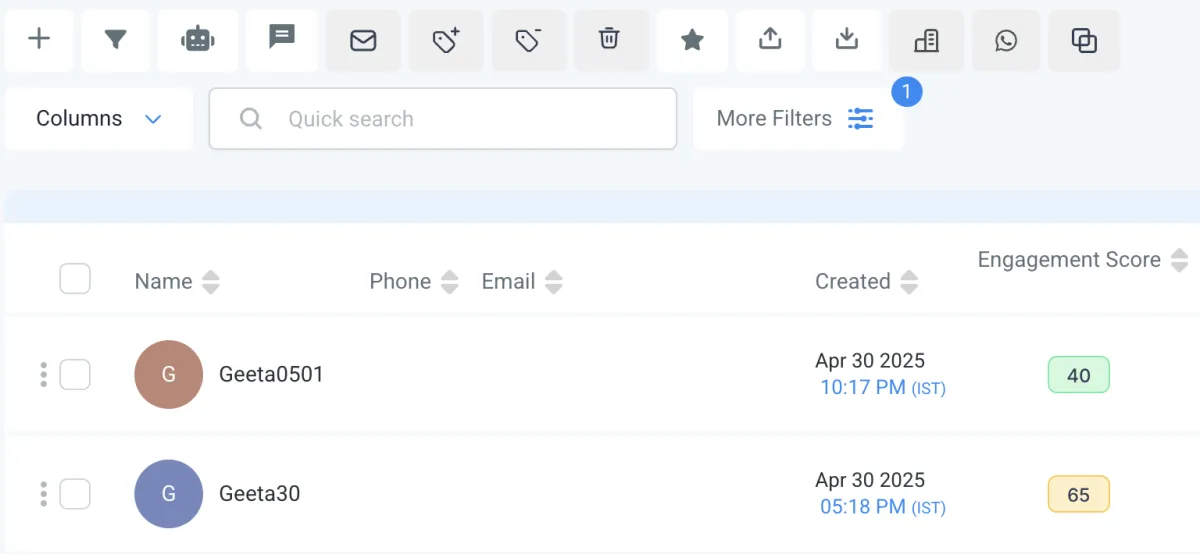Click the send SMS chat bubble icon

tap(282, 38)
